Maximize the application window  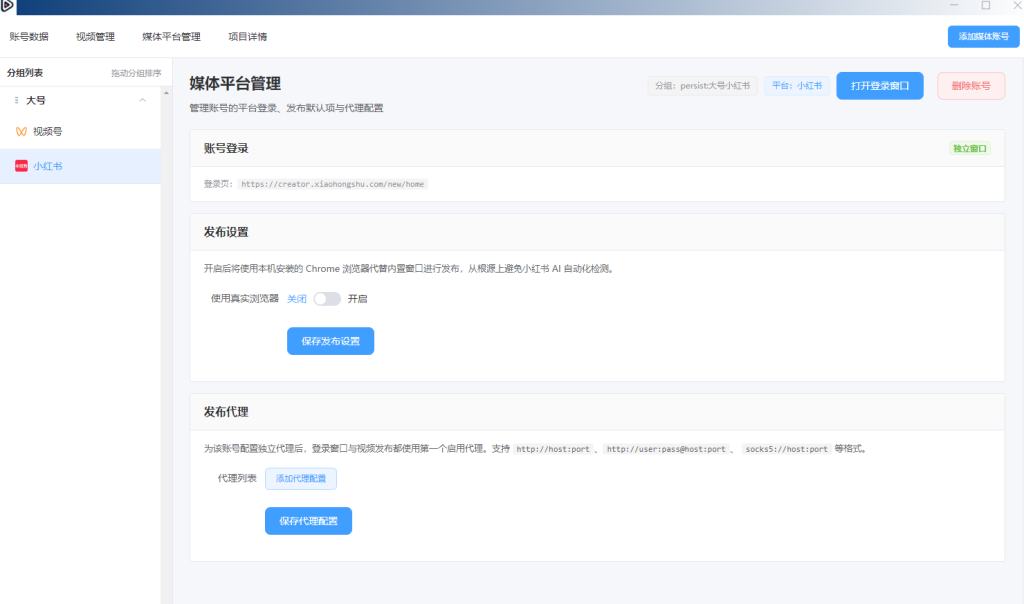[x=985, y=5]
